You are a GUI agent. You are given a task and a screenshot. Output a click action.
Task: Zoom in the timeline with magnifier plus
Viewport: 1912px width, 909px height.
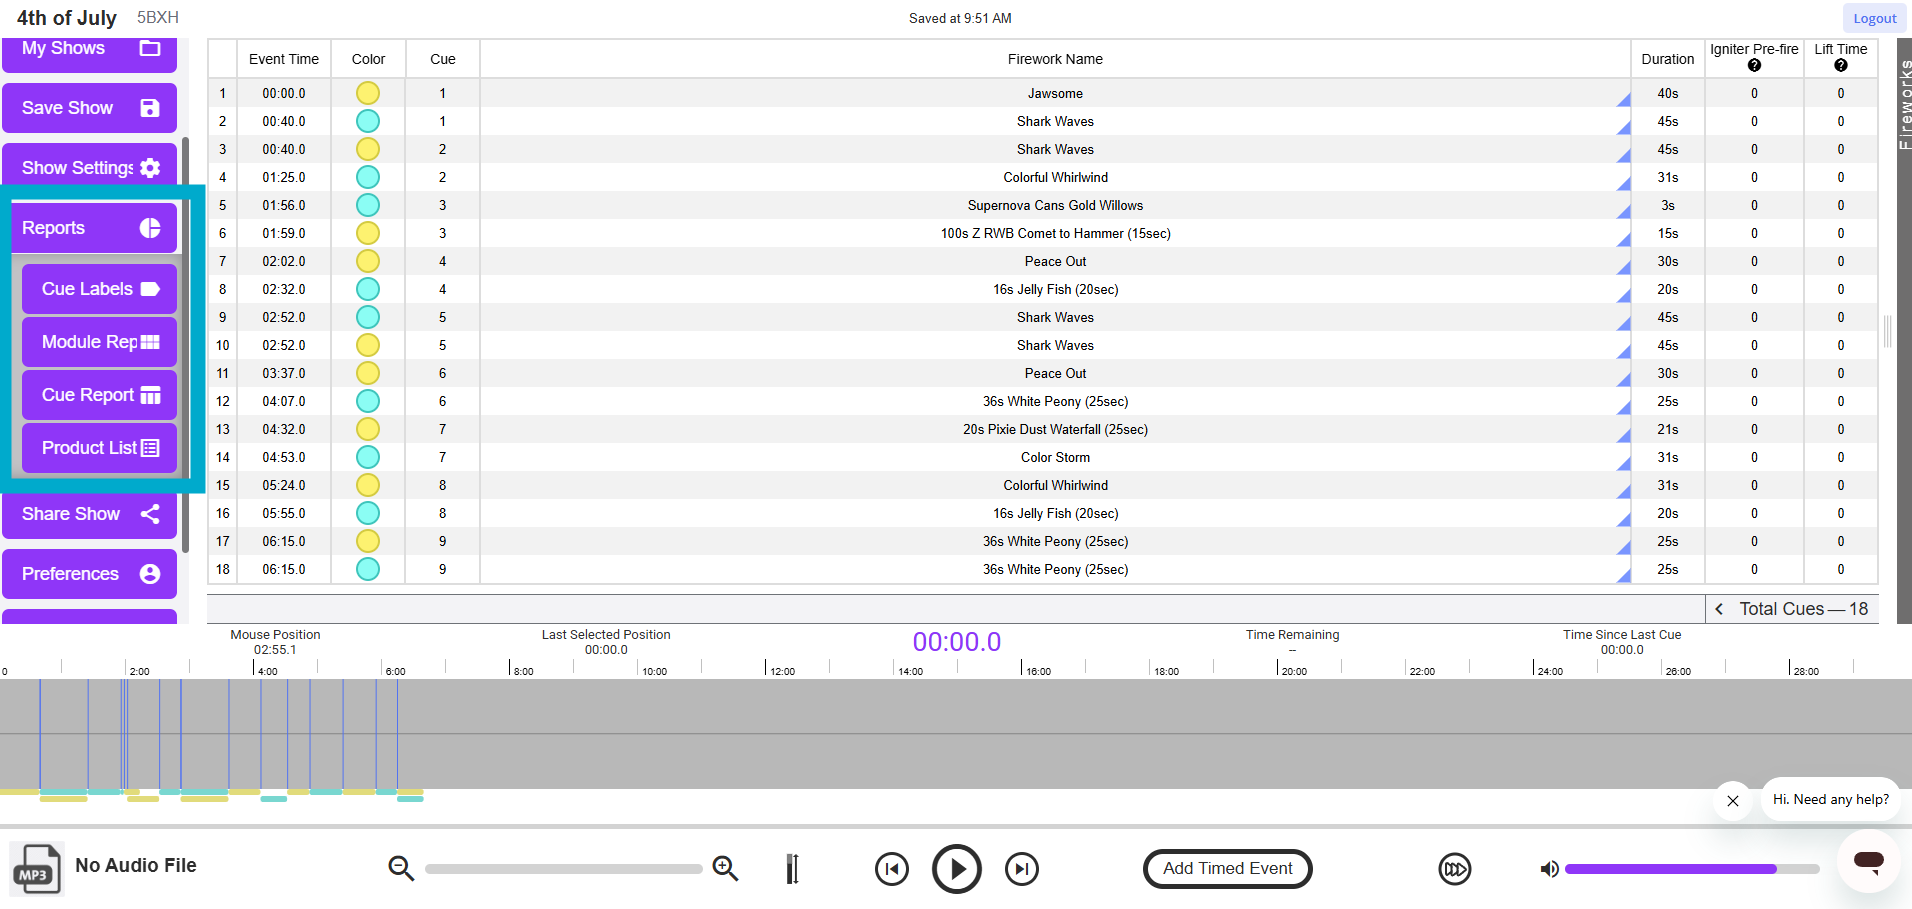pyautogui.click(x=725, y=868)
